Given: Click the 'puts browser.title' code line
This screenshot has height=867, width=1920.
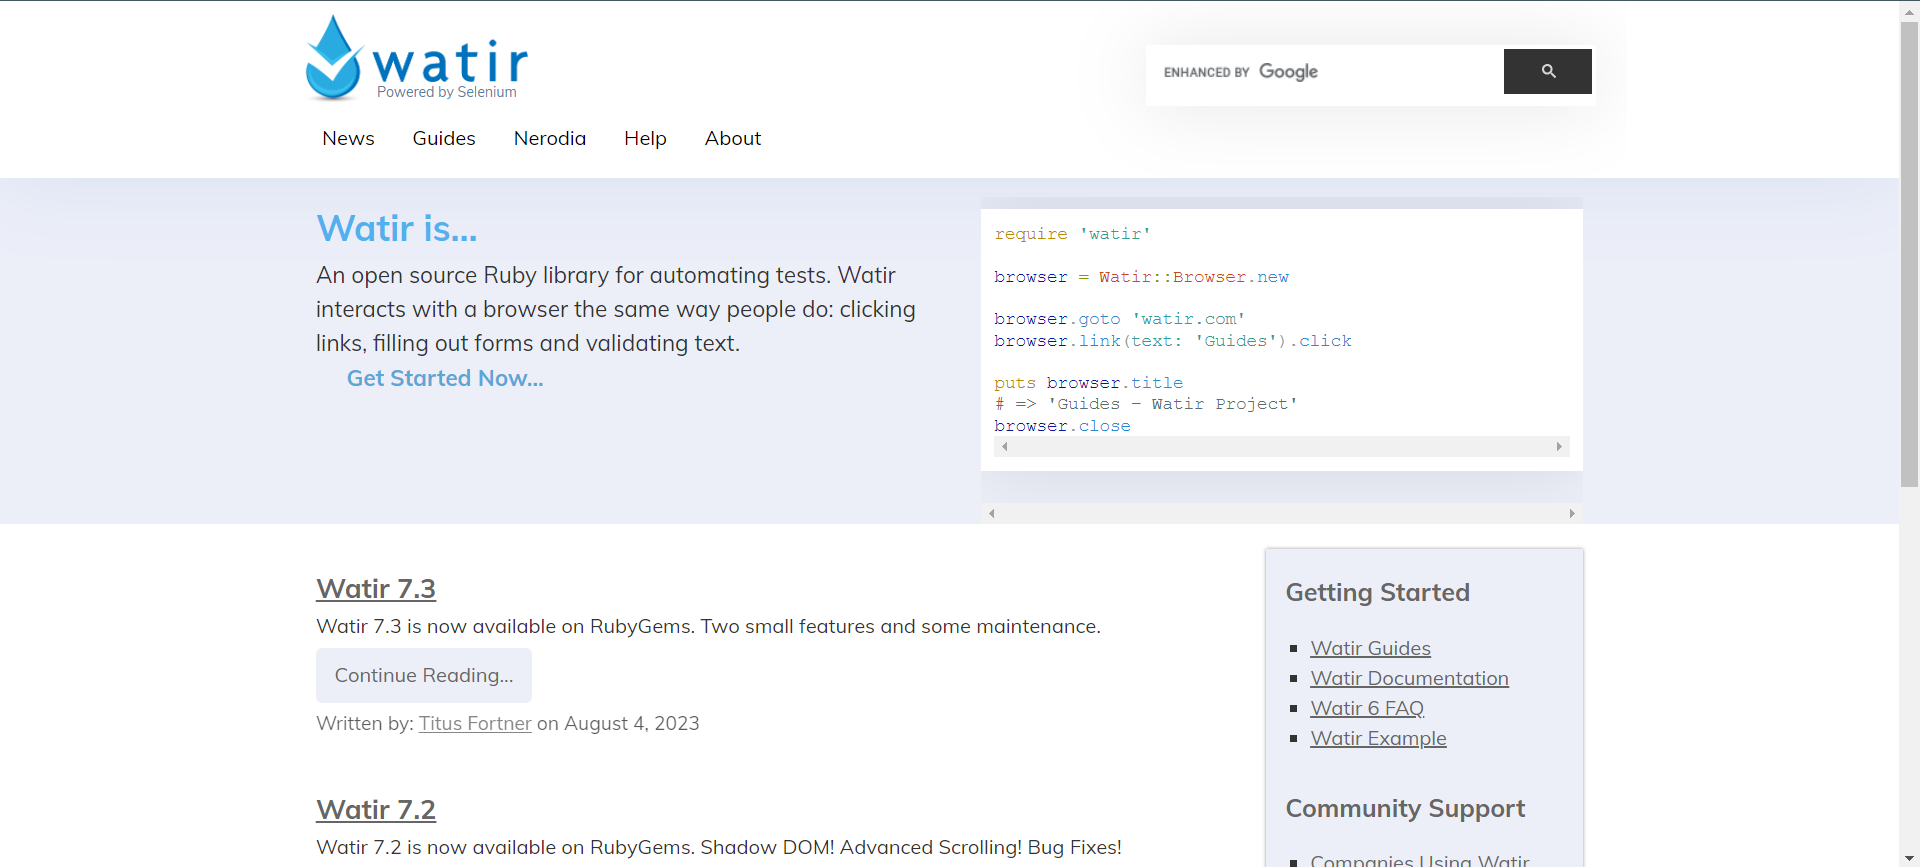Looking at the screenshot, I should click(1088, 383).
